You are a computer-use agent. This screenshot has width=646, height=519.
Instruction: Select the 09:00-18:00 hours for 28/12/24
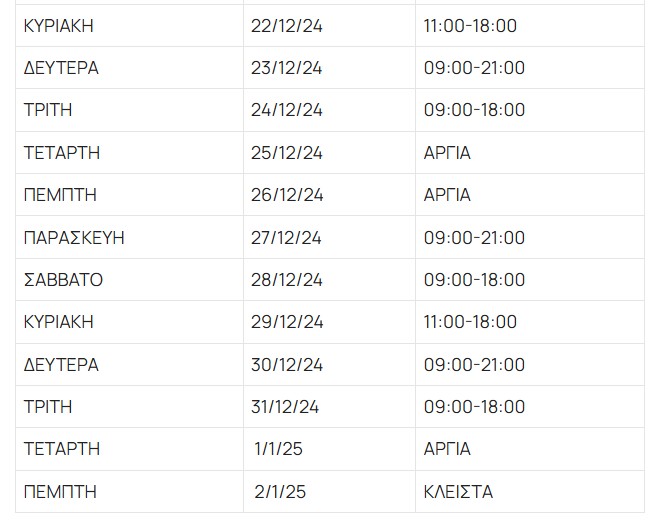coord(474,280)
